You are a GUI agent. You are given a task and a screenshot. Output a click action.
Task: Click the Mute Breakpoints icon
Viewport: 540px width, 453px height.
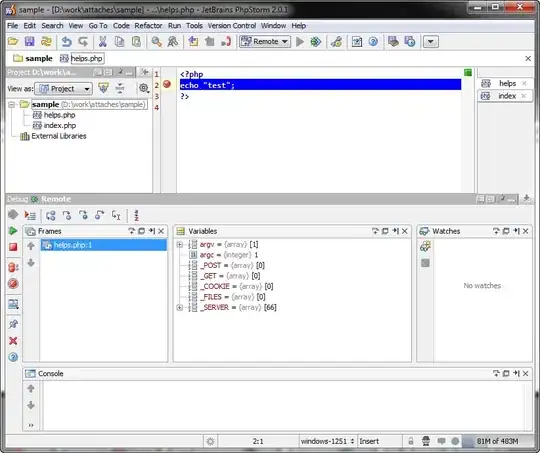13,284
